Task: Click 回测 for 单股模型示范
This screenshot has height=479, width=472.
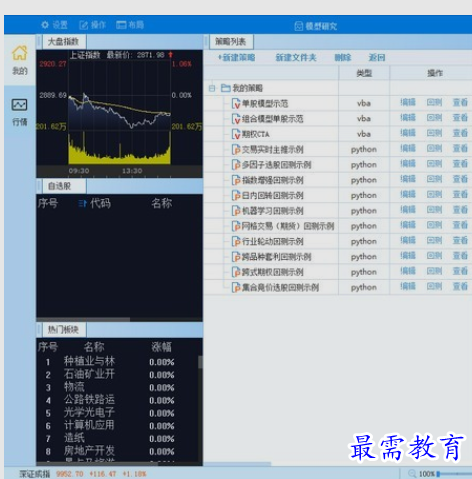Action: click(x=434, y=102)
